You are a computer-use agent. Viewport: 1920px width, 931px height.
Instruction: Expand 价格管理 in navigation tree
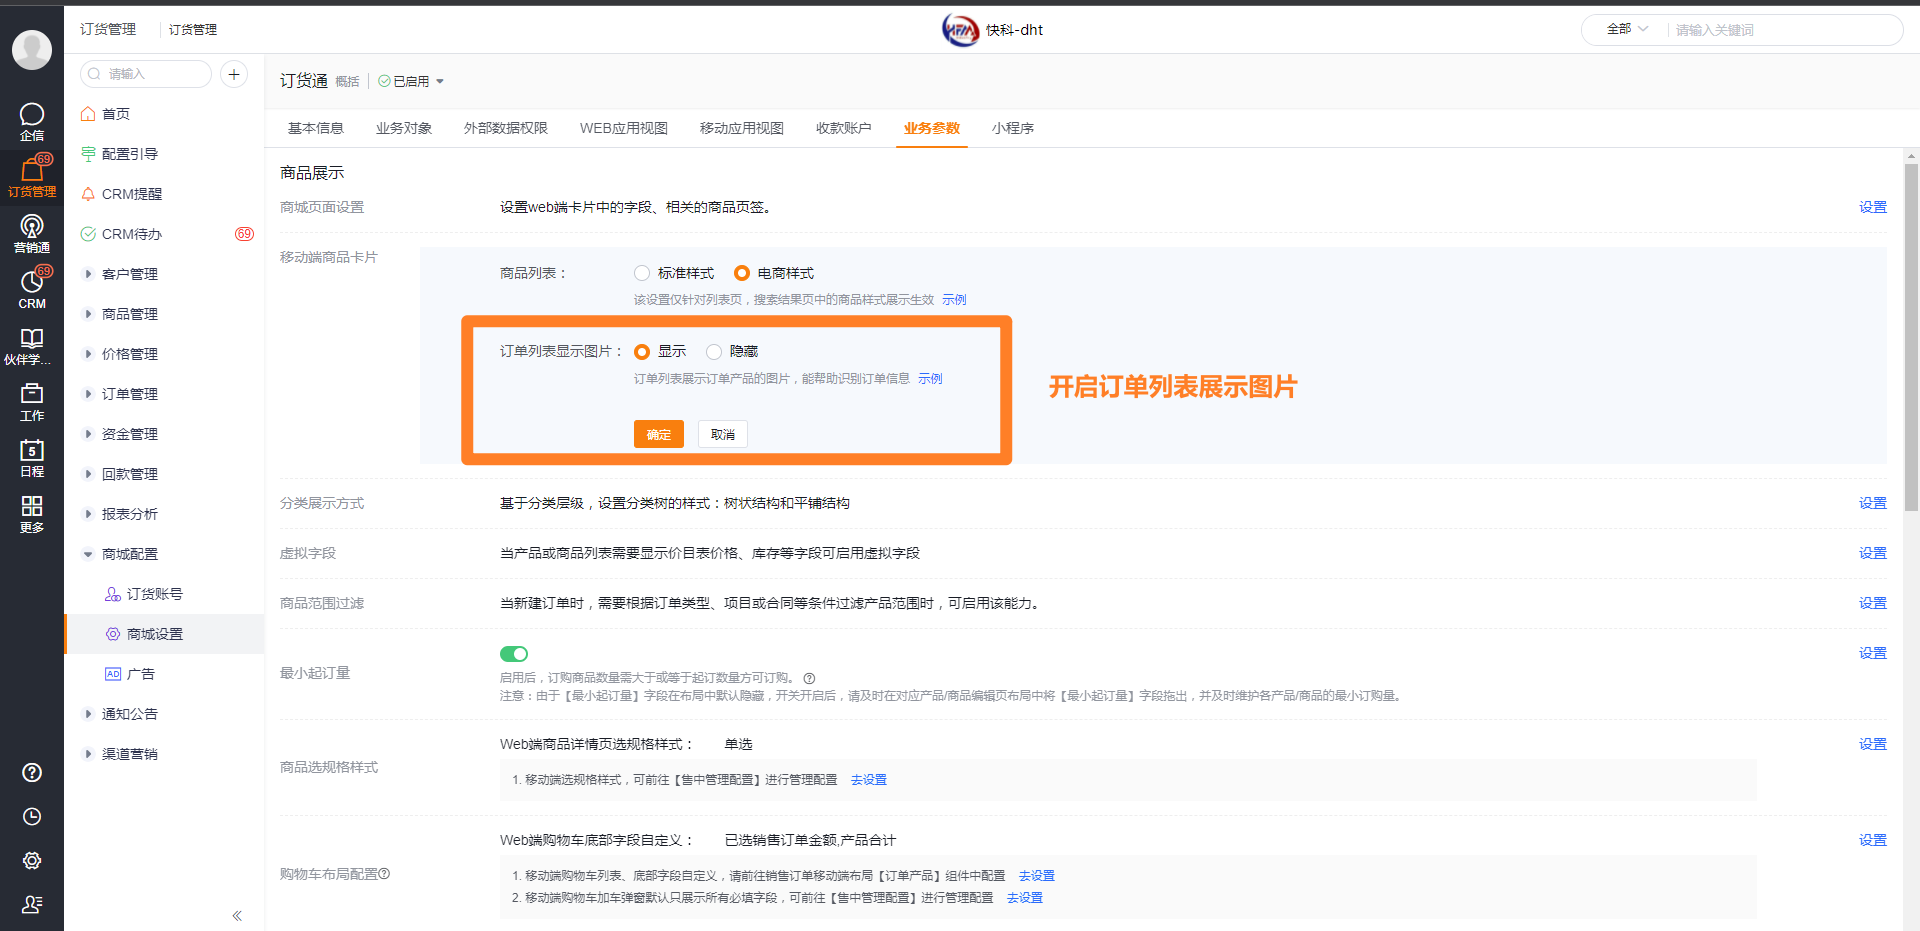[88, 354]
